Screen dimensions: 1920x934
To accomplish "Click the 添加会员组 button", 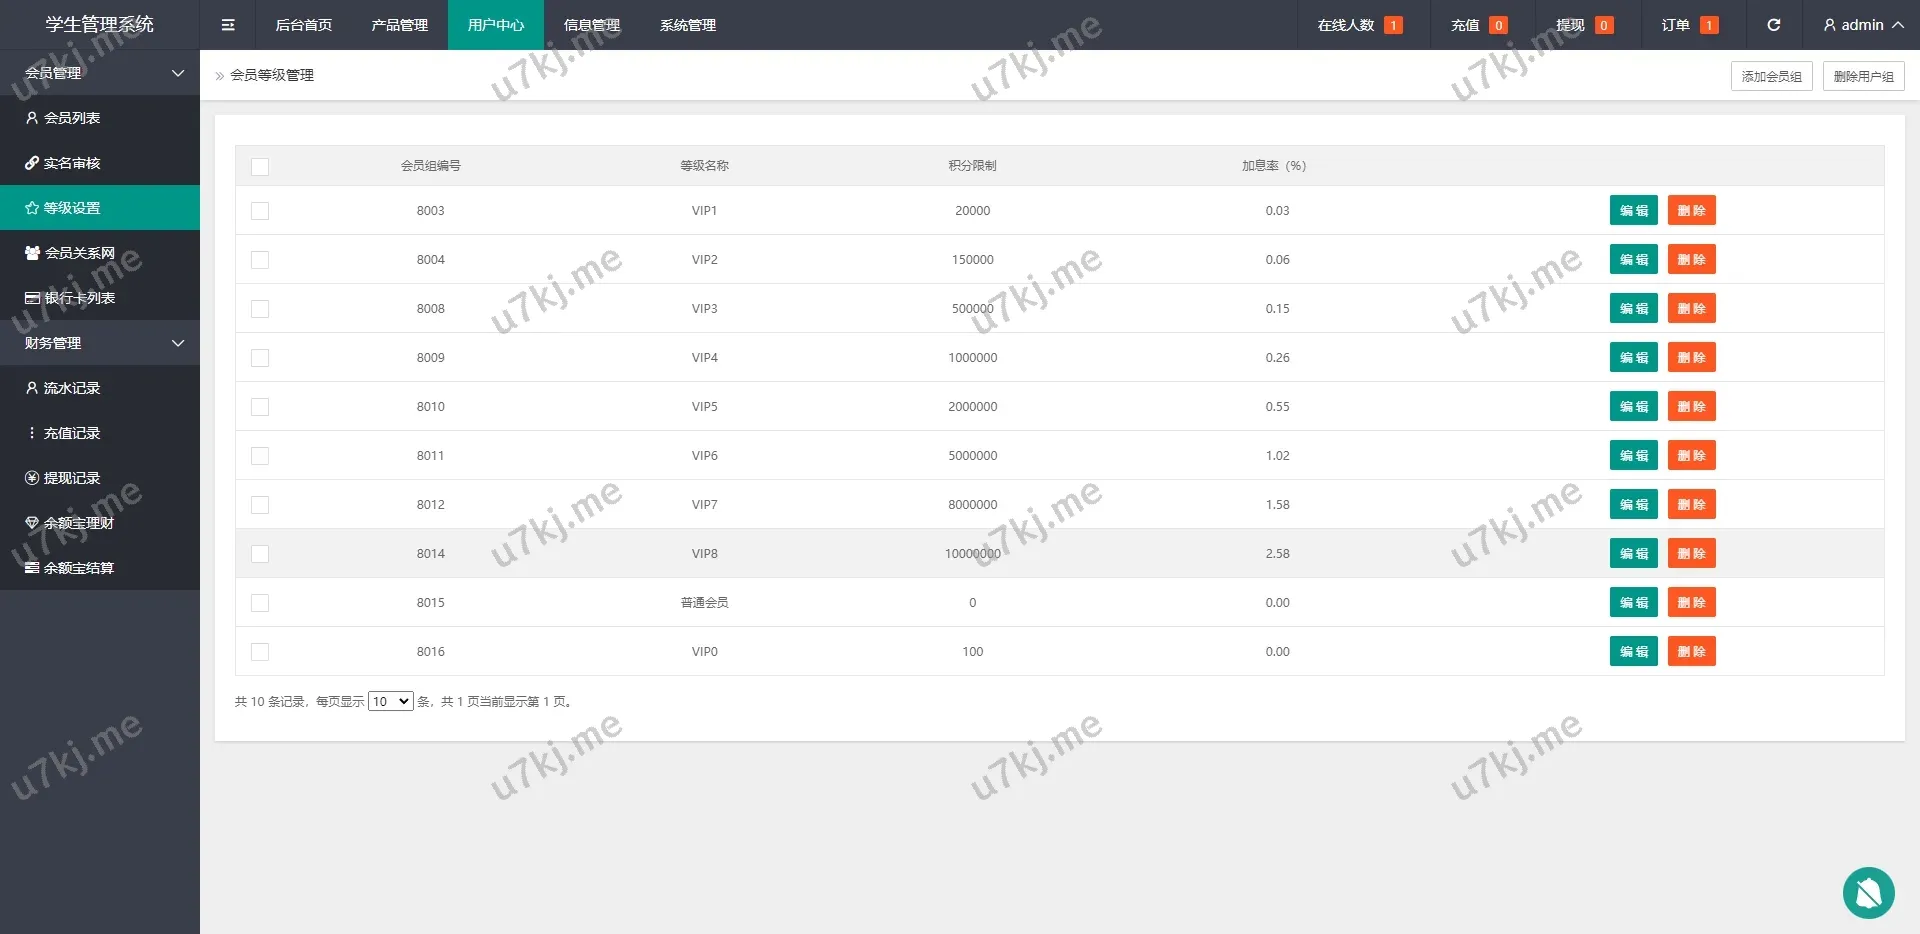I will pyautogui.click(x=1771, y=76).
